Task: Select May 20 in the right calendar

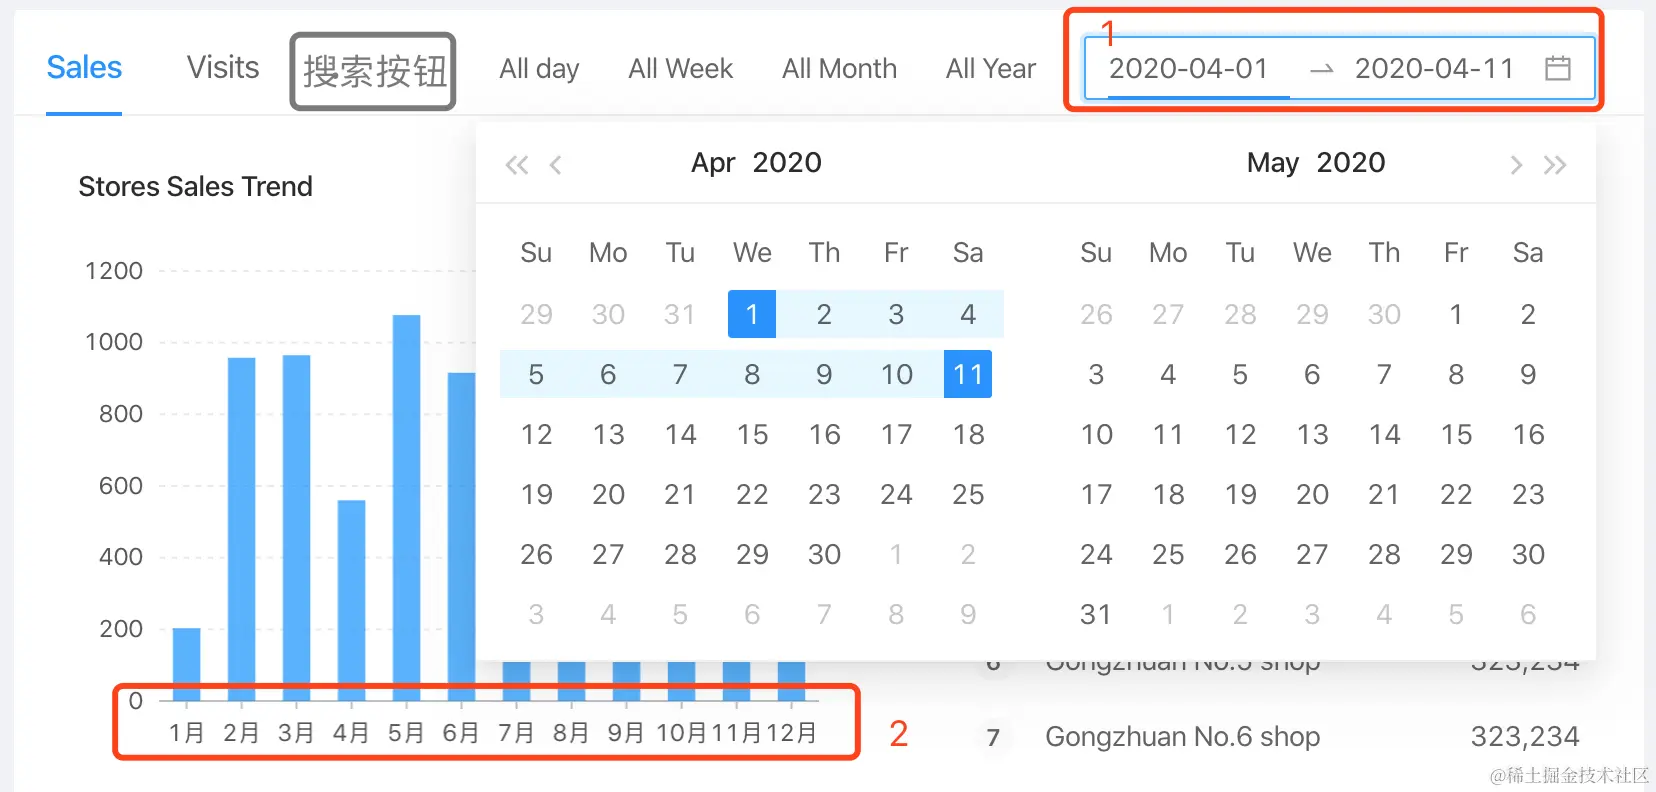Action: pyautogui.click(x=1312, y=494)
